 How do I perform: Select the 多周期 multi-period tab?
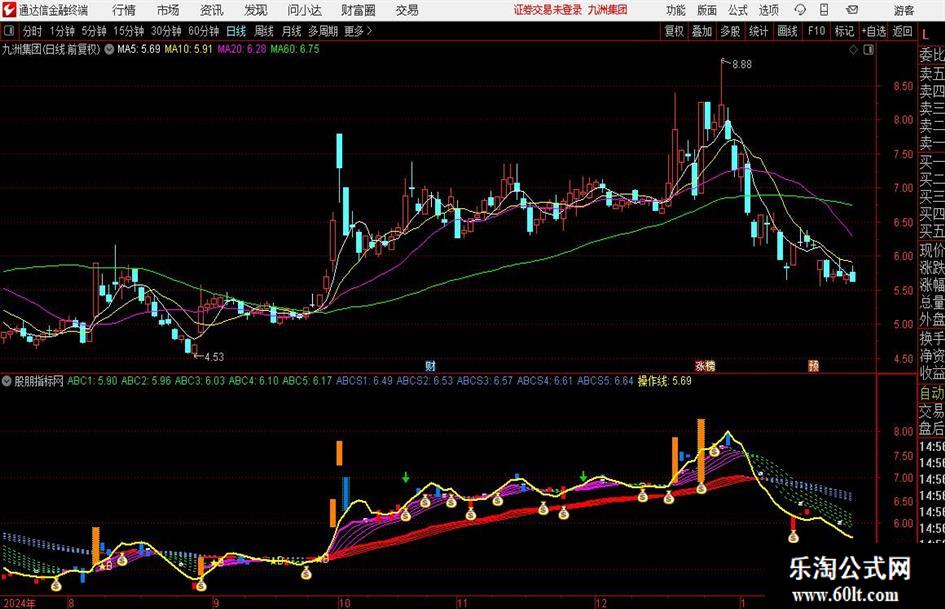[x=323, y=31]
